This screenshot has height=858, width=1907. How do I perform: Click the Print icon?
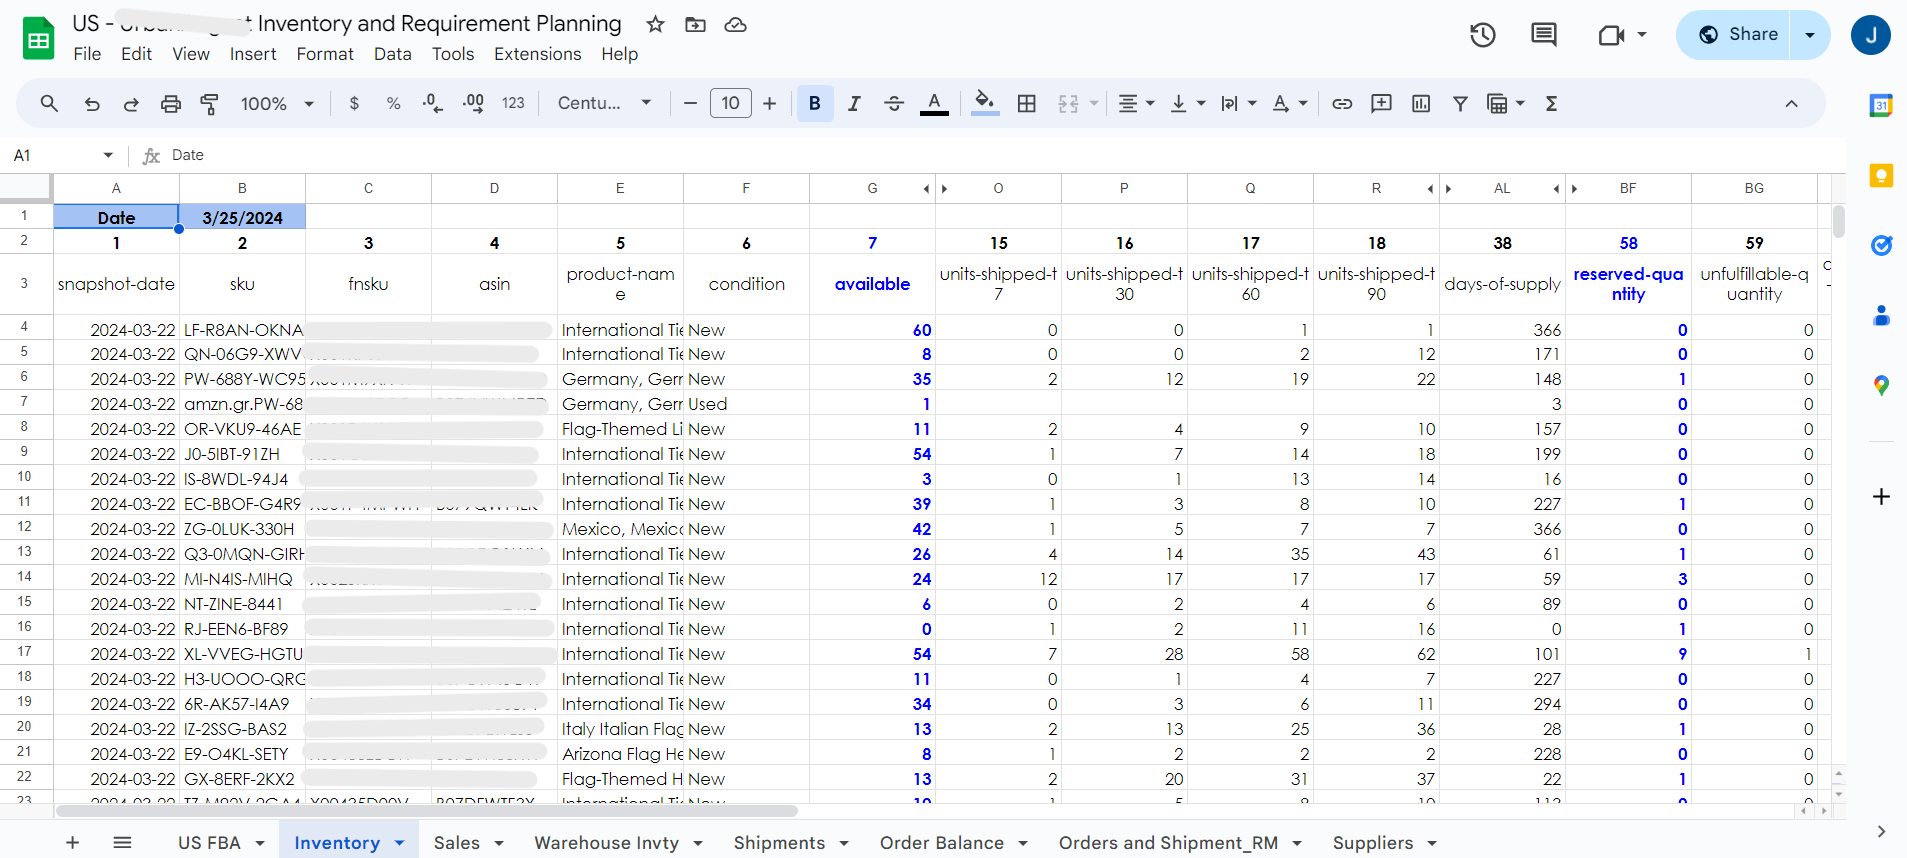click(x=171, y=103)
